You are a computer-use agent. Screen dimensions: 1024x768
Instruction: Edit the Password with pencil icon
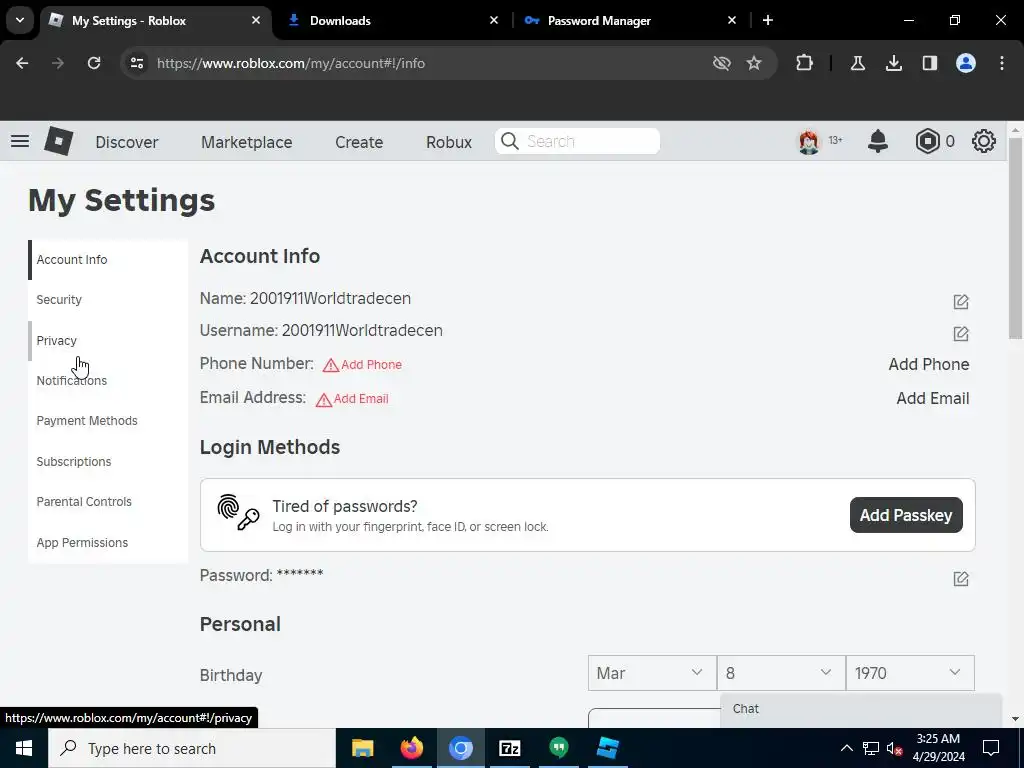(961, 579)
